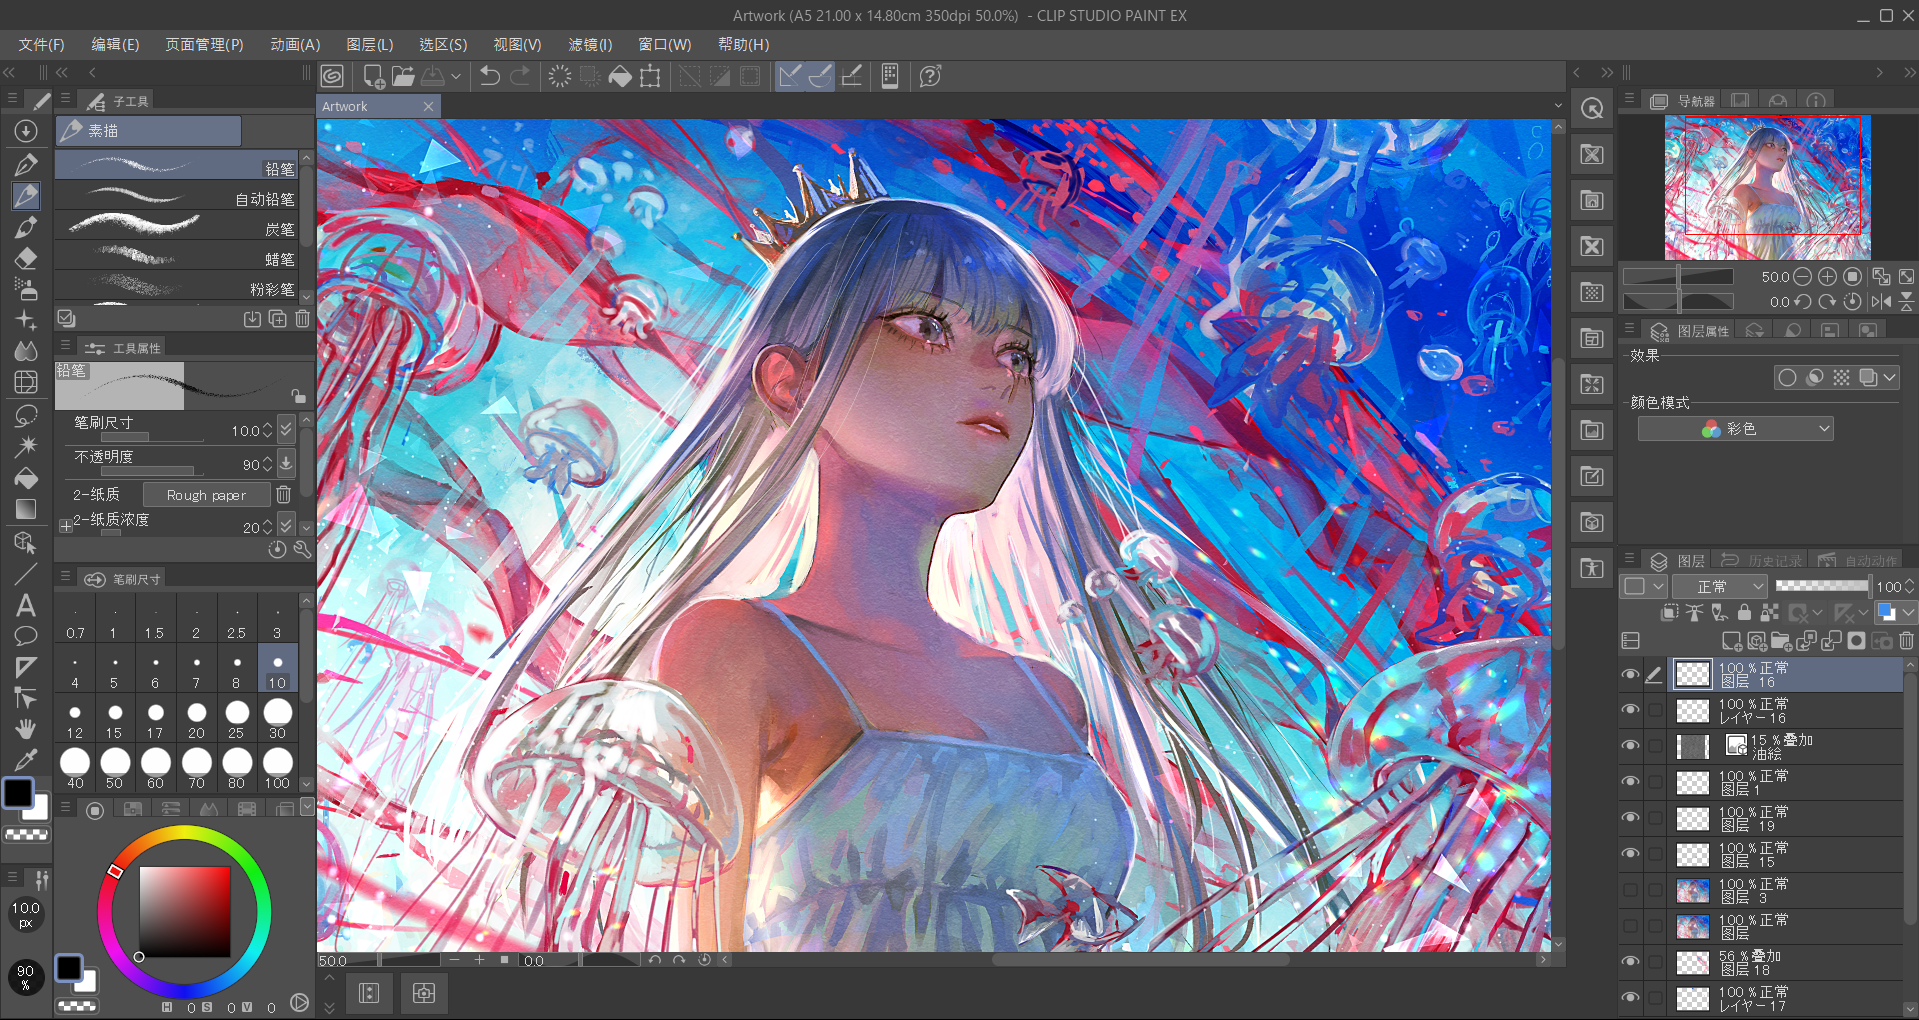Viewport: 1919px width, 1020px height.
Task: Delete layer using the layer panel trash icon
Action: [1906, 641]
